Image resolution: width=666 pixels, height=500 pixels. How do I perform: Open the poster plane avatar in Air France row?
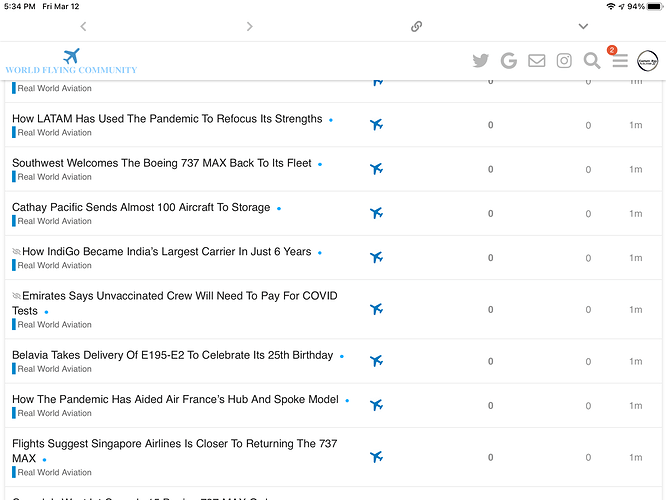coord(376,405)
